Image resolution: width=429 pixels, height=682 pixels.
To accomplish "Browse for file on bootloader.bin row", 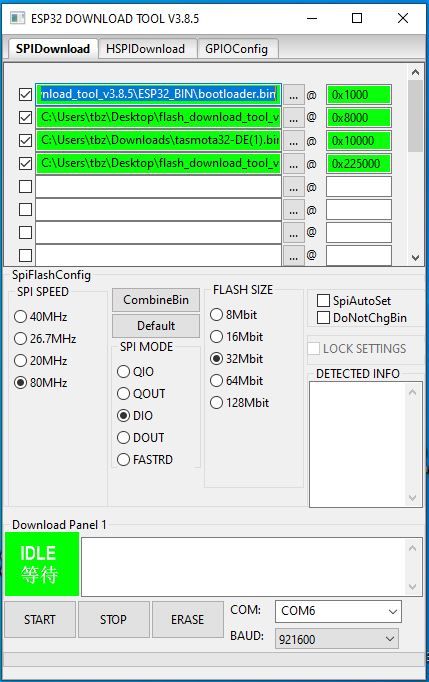I will [294, 95].
